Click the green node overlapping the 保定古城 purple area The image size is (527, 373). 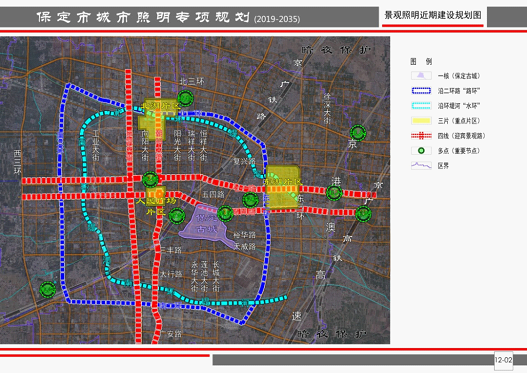(x=225, y=213)
